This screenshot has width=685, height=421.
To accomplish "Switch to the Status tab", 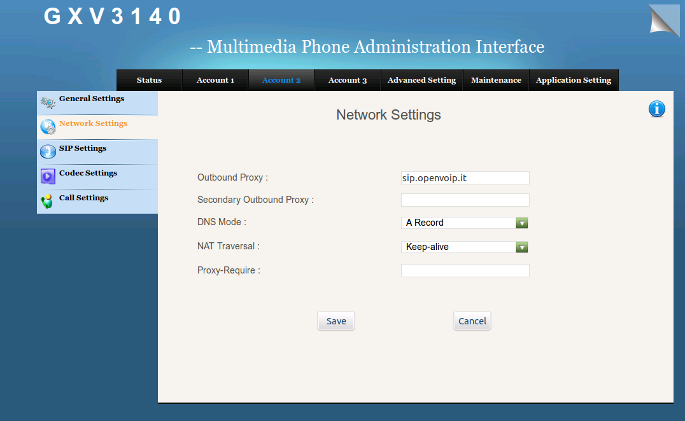I will pyautogui.click(x=149, y=80).
